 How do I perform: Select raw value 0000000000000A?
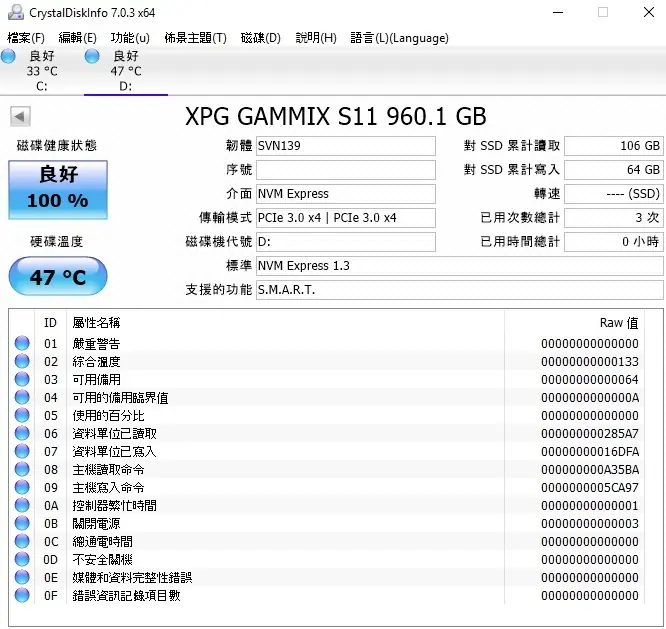(590, 398)
